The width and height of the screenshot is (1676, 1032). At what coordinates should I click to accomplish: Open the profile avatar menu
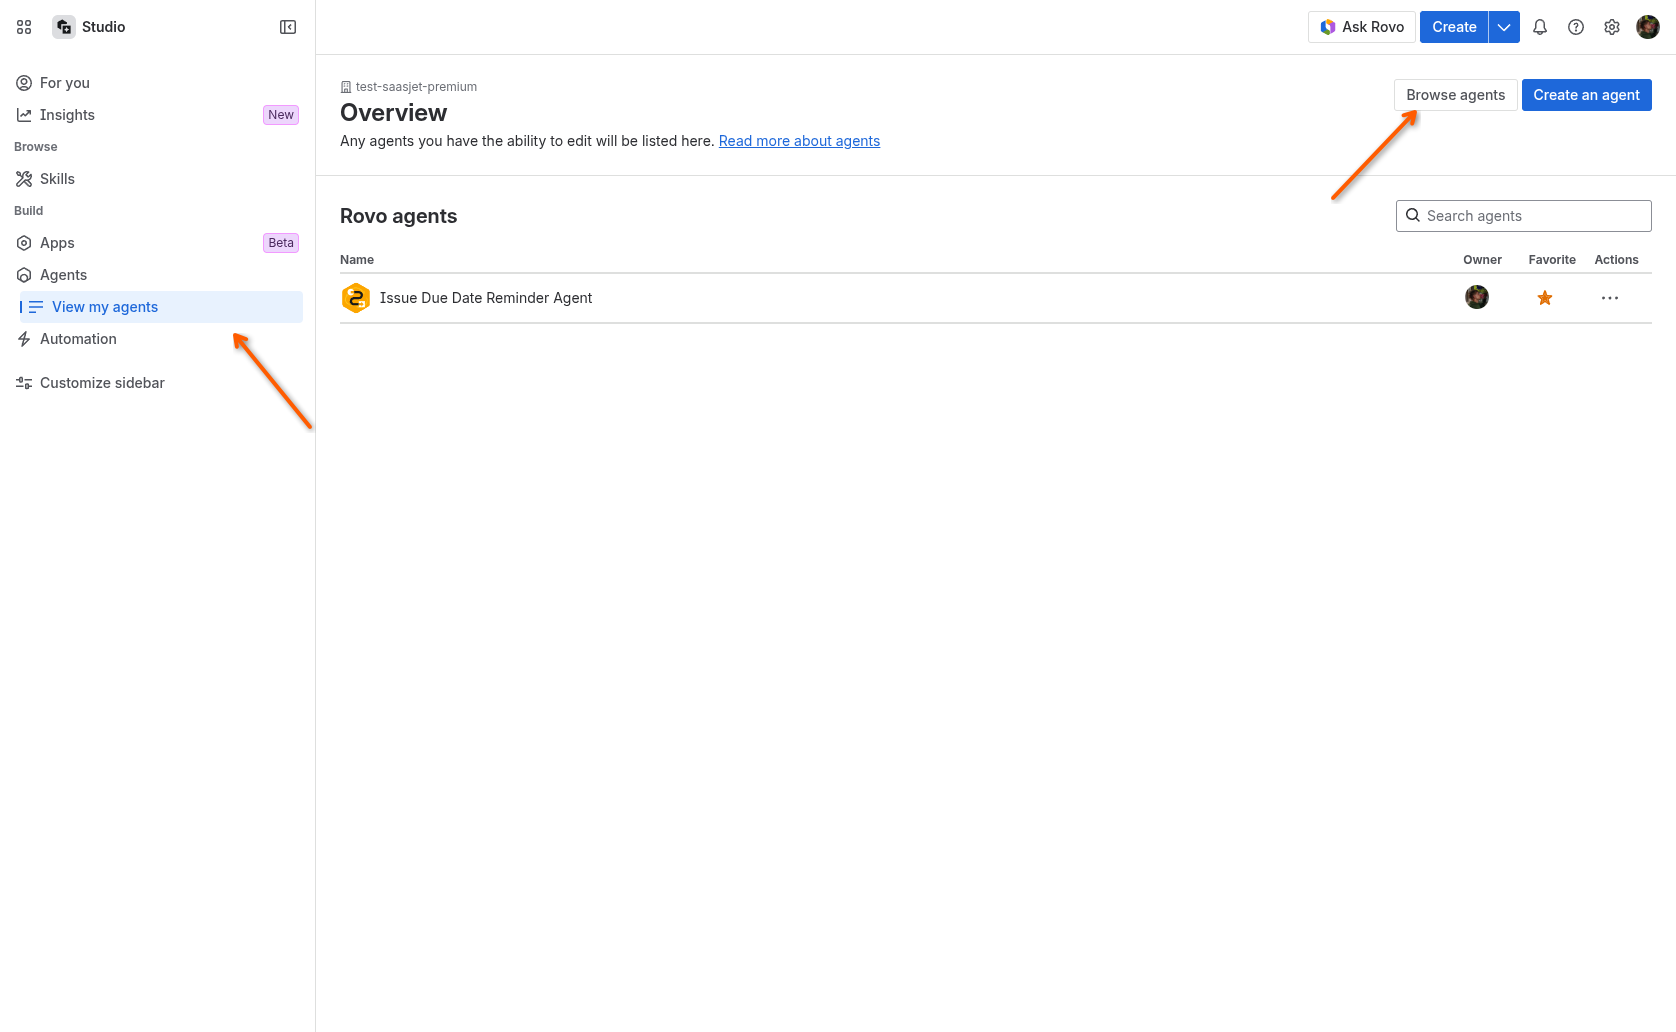pyautogui.click(x=1648, y=27)
